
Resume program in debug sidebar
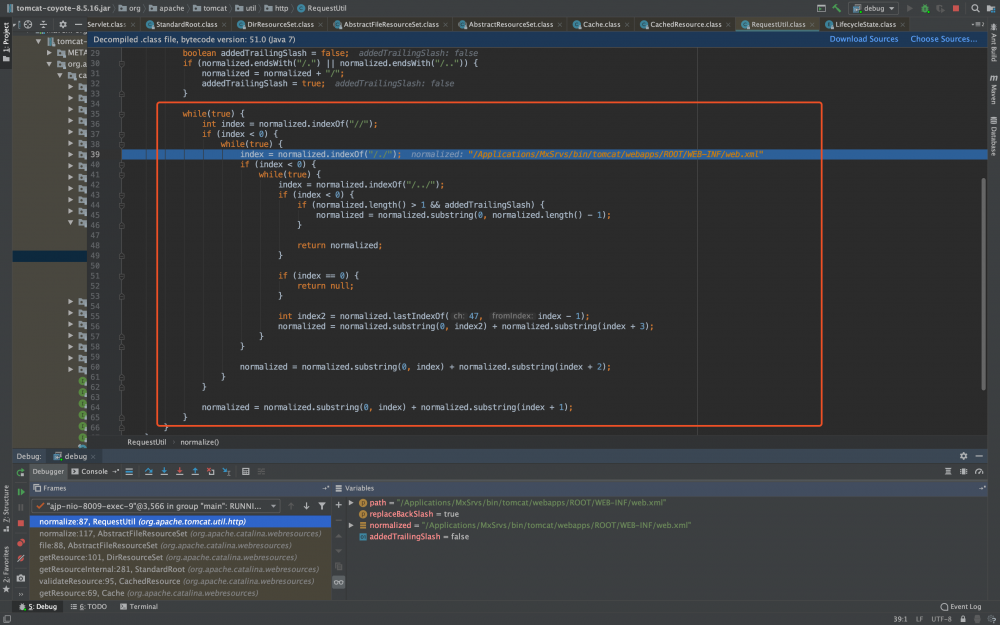pyautogui.click(x=21, y=492)
